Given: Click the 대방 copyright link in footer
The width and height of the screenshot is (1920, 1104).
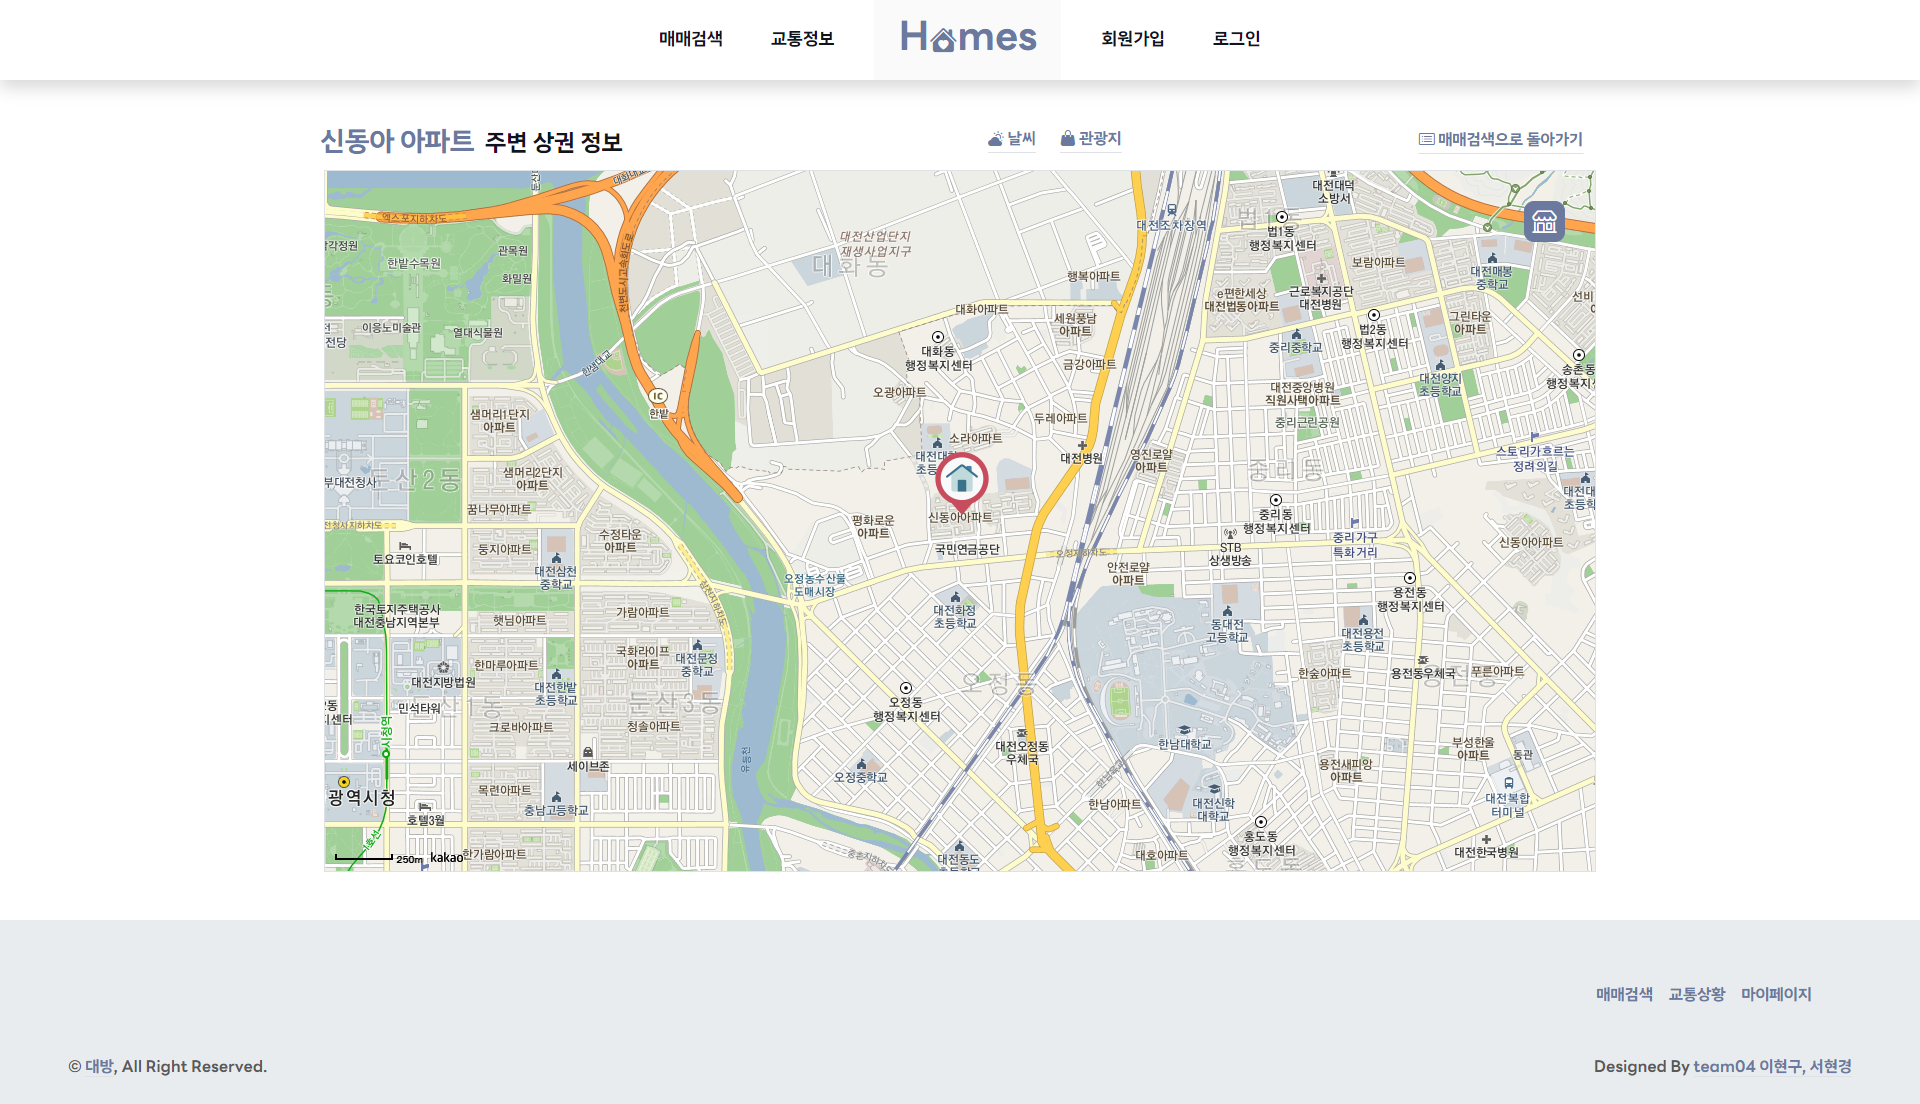Looking at the screenshot, I should click(99, 1066).
